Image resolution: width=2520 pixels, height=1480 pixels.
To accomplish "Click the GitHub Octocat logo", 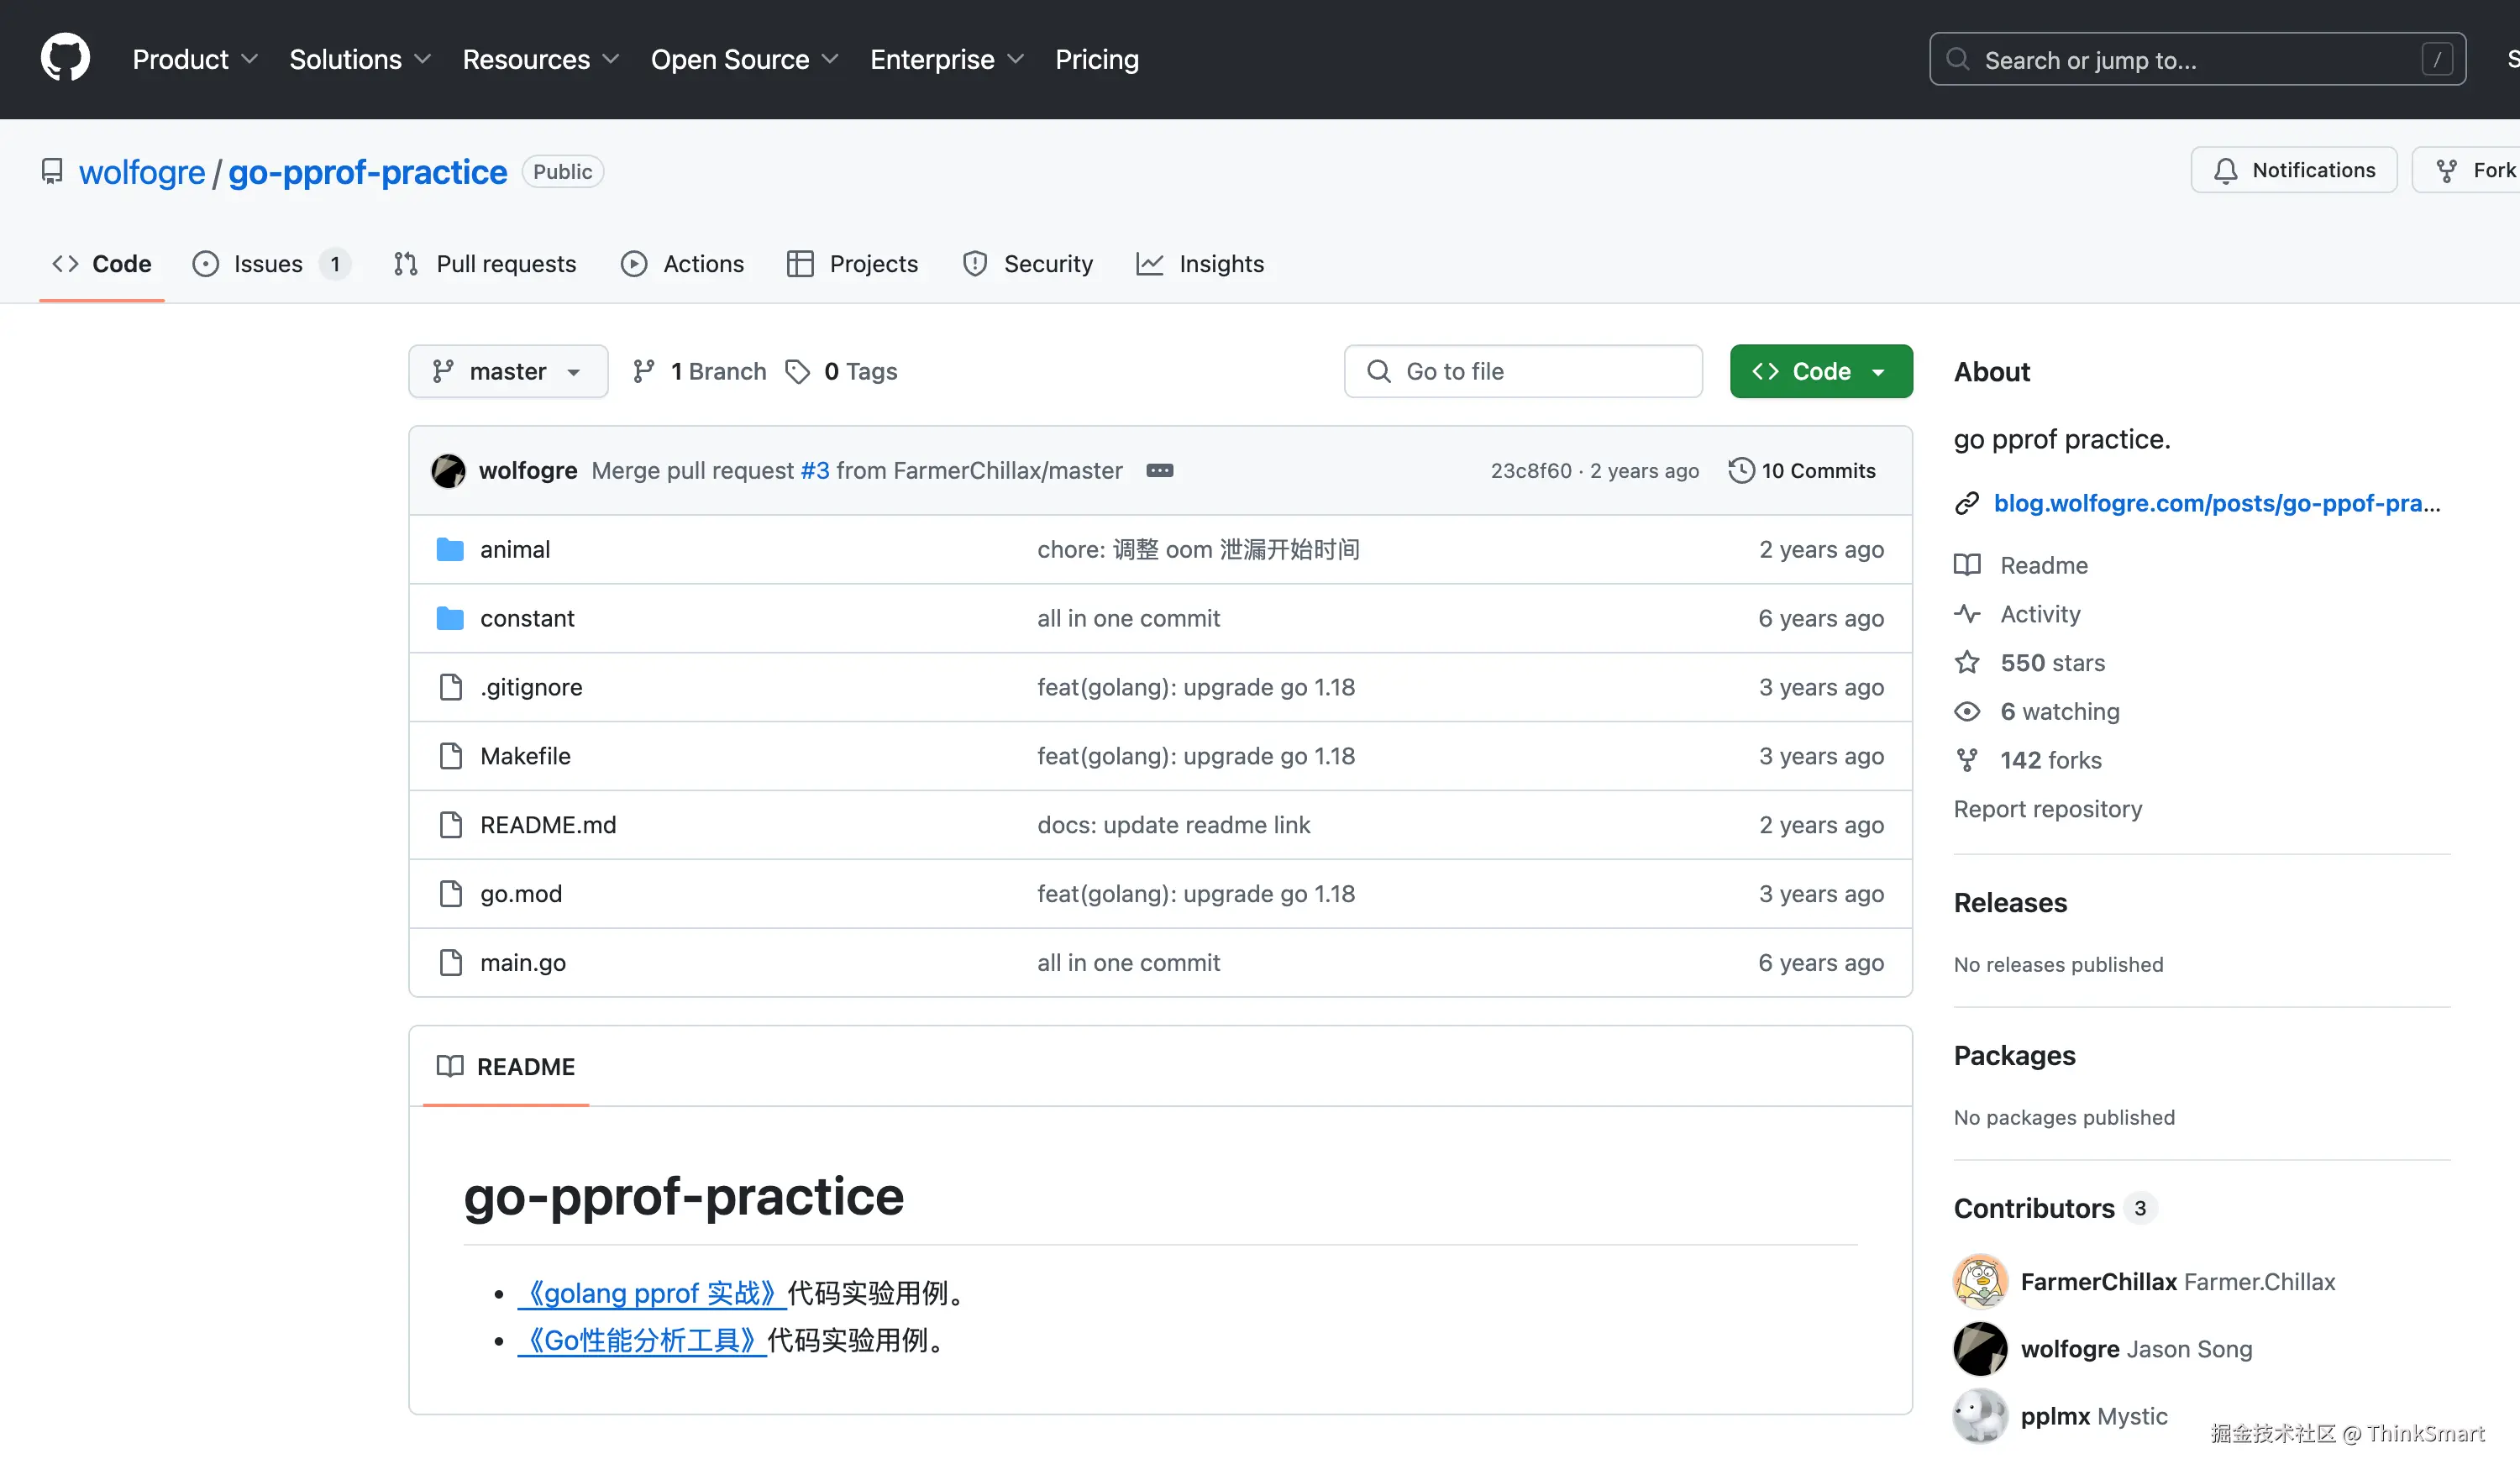I will click(x=65, y=58).
